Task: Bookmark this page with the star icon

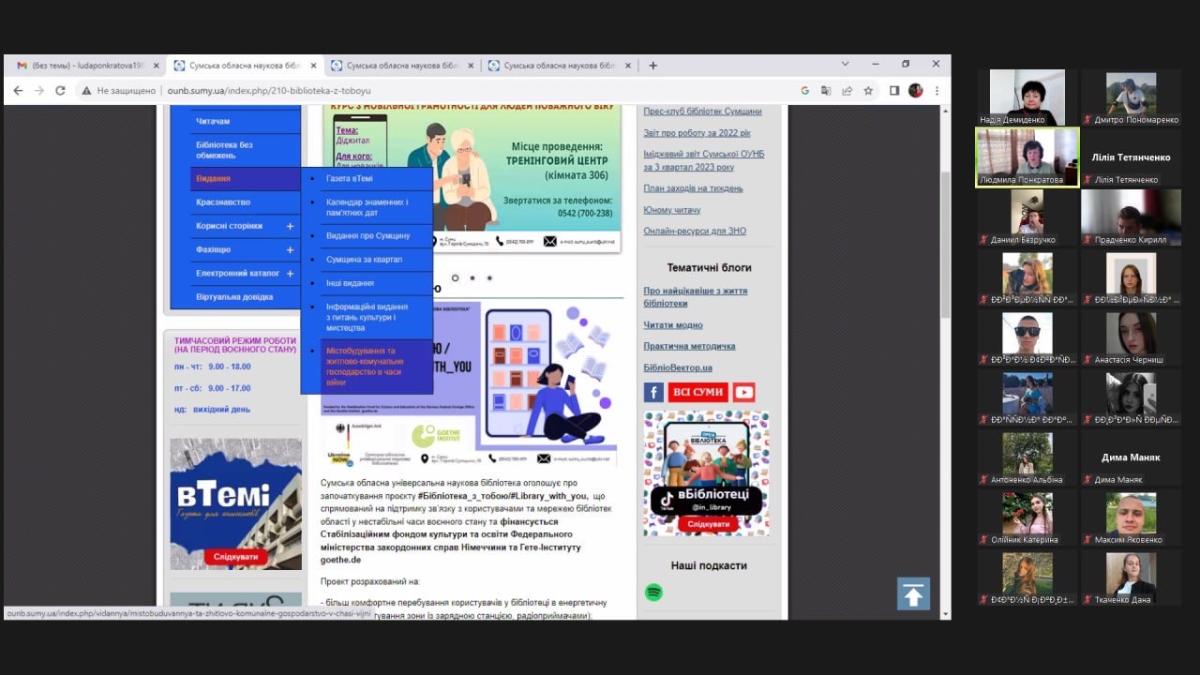Action: pyautogui.click(x=868, y=90)
